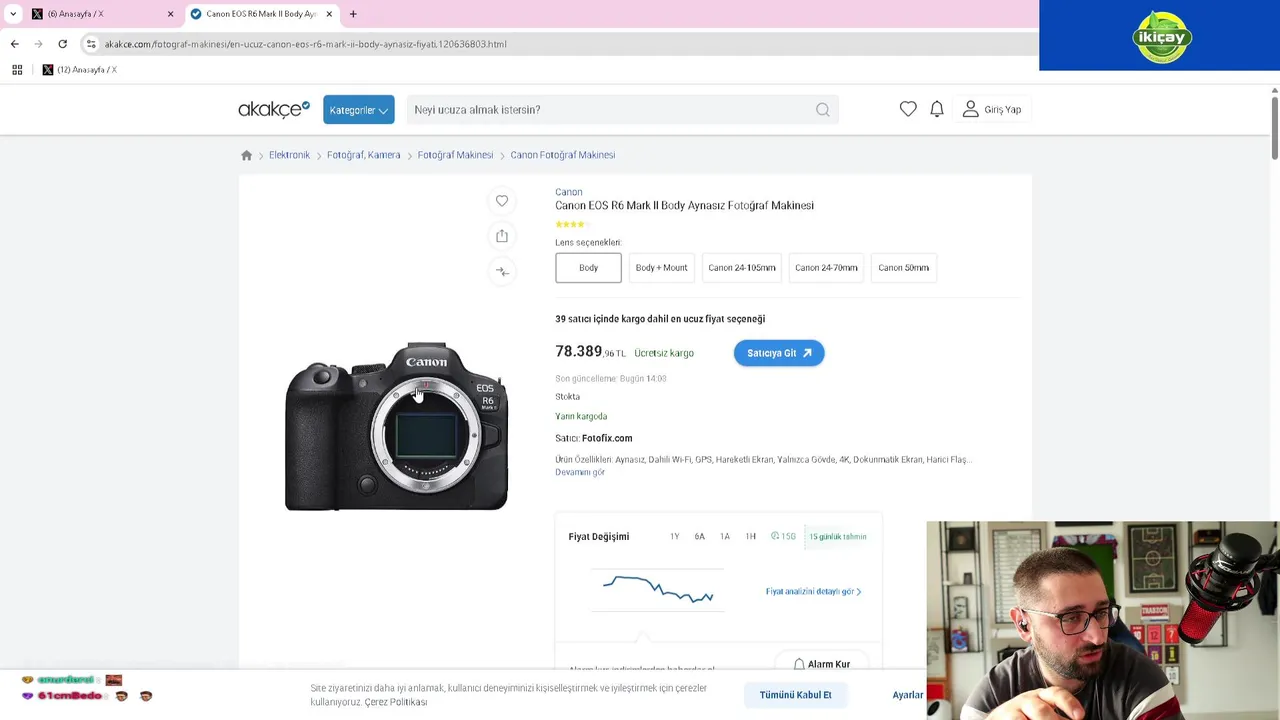Select the 15 günlük tahmin tab
The height and width of the screenshot is (720, 1280).
pos(838,537)
